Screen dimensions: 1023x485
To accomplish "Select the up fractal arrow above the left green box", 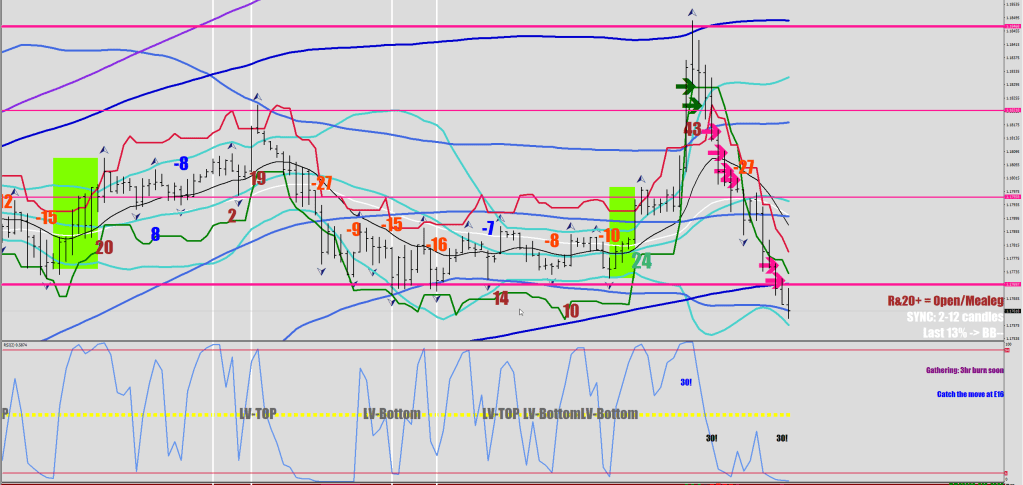I will point(104,148).
